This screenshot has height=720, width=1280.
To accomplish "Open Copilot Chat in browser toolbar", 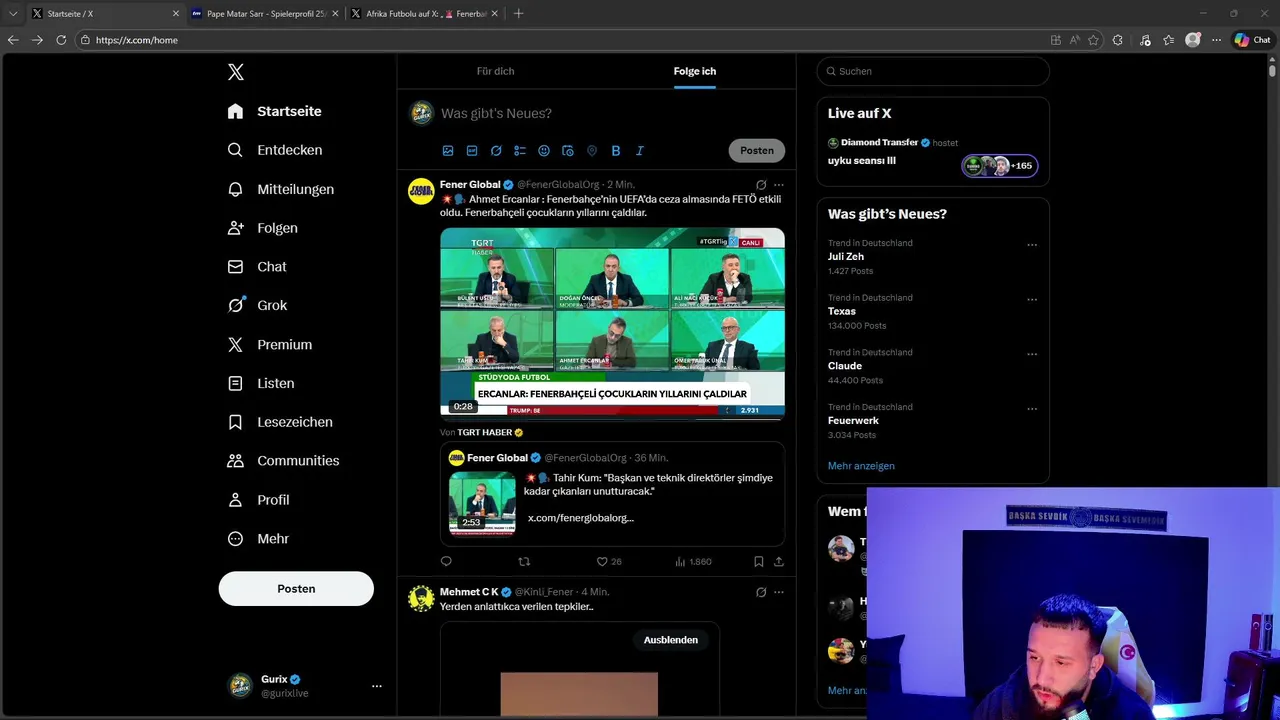I will (x=1253, y=40).
